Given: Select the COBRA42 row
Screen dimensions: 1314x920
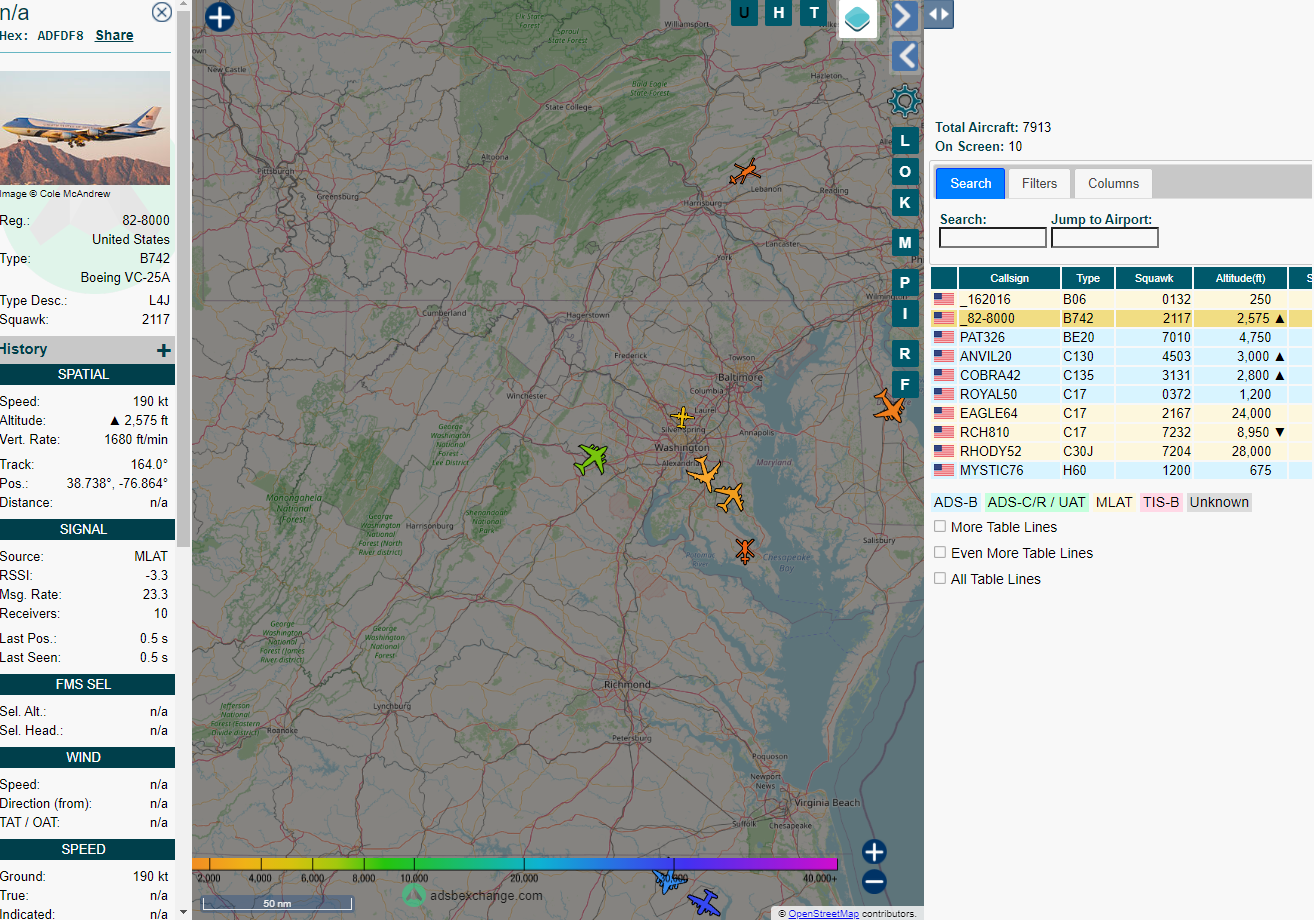Looking at the screenshot, I should click(x=1122, y=375).
